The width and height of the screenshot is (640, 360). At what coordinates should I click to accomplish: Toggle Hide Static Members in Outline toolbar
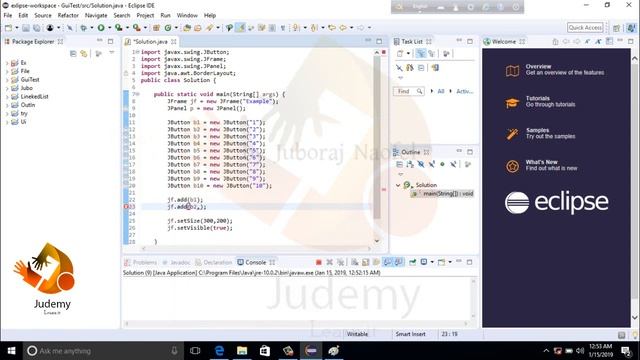(431, 164)
